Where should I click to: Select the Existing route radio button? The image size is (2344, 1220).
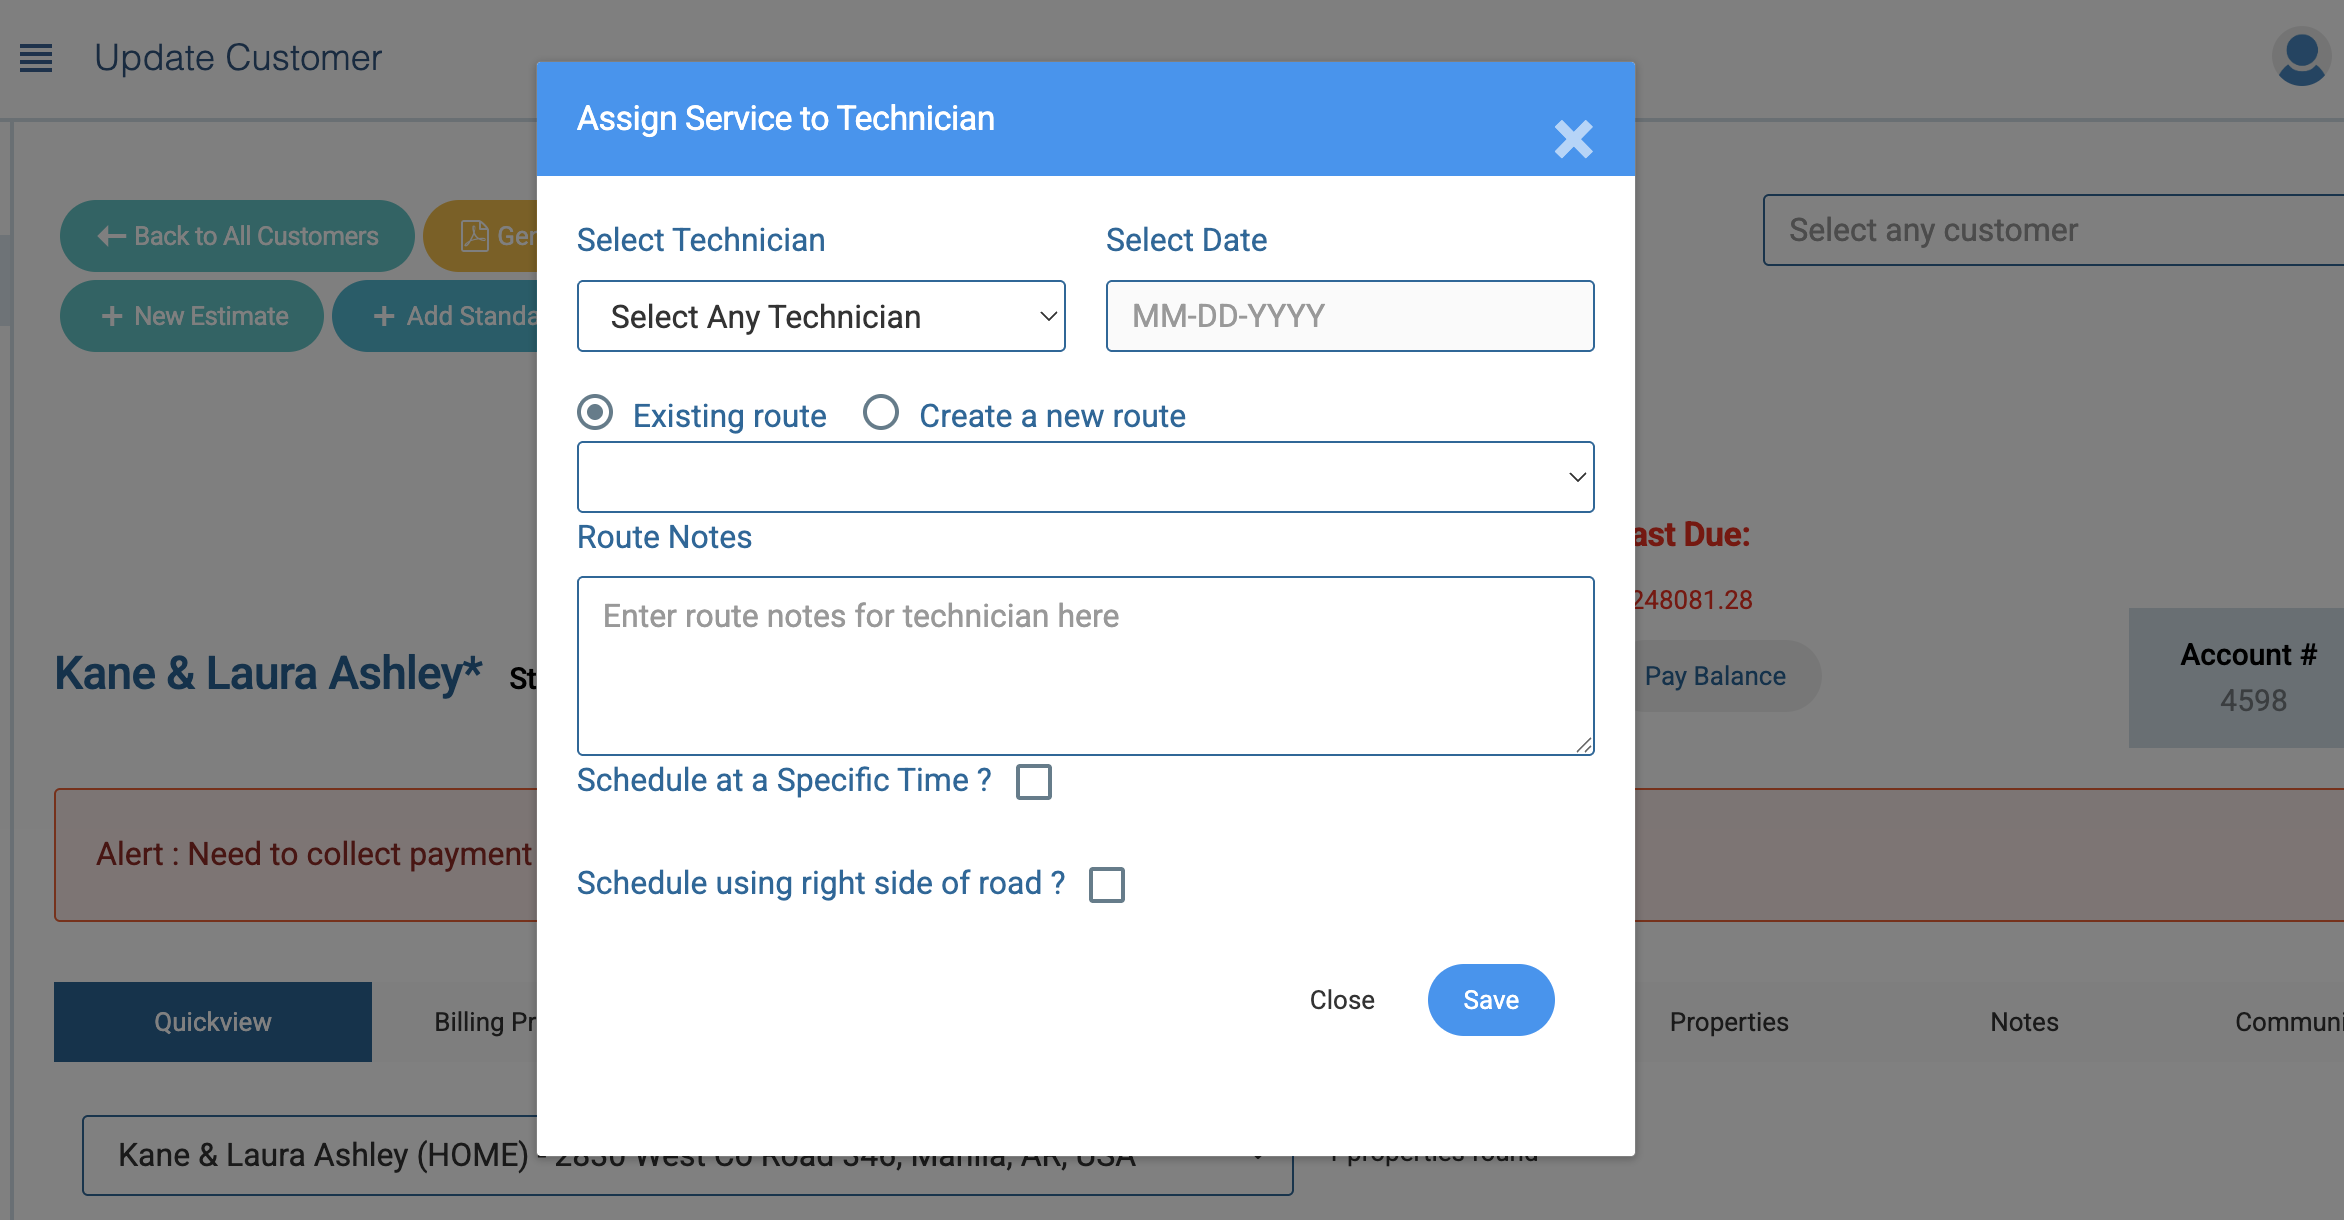coord(595,413)
